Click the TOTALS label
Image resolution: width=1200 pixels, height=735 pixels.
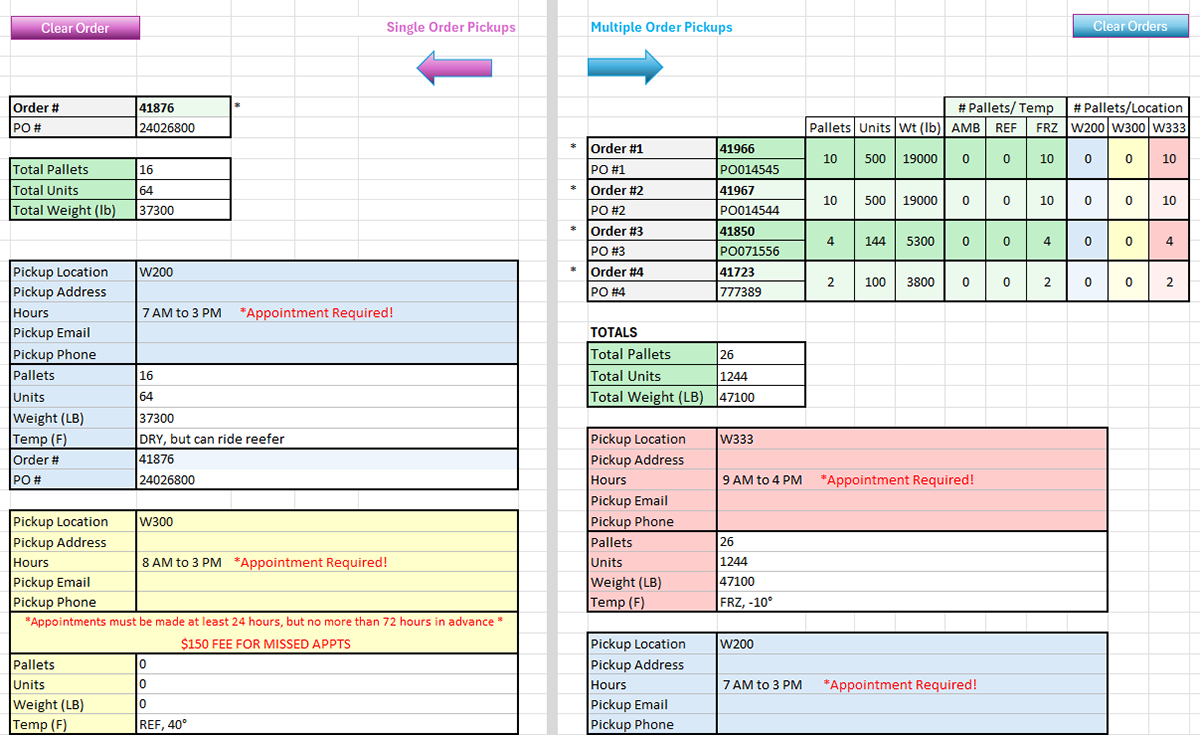613,332
